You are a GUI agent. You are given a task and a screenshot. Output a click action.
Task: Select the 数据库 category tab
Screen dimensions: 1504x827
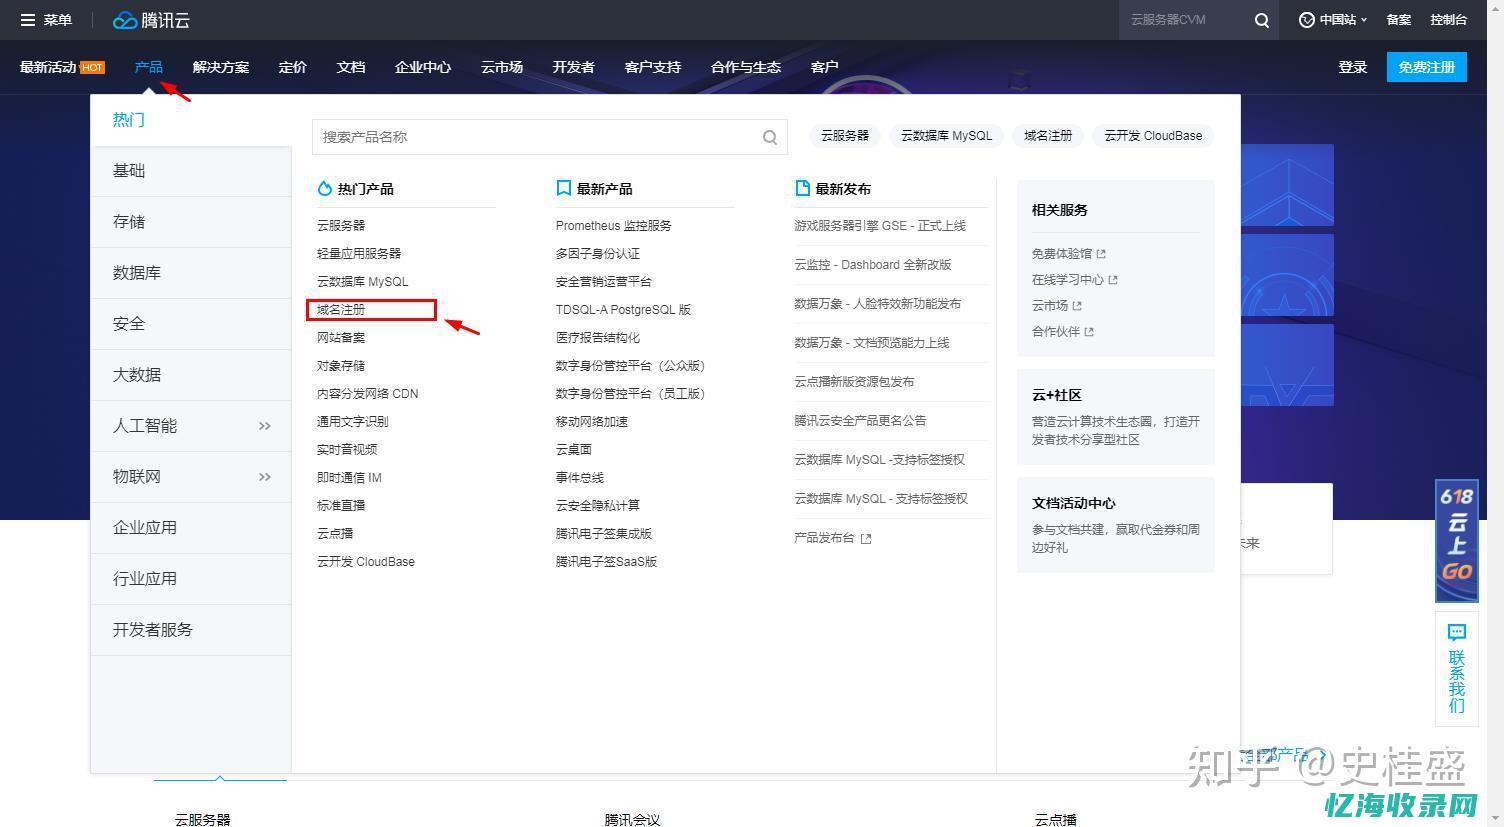[191, 273]
